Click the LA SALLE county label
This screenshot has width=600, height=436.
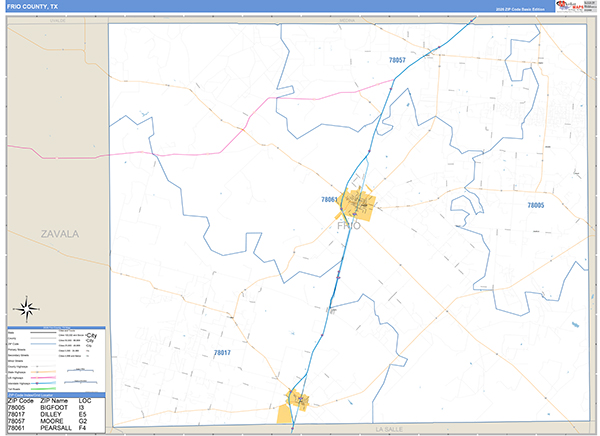tap(389, 429)
